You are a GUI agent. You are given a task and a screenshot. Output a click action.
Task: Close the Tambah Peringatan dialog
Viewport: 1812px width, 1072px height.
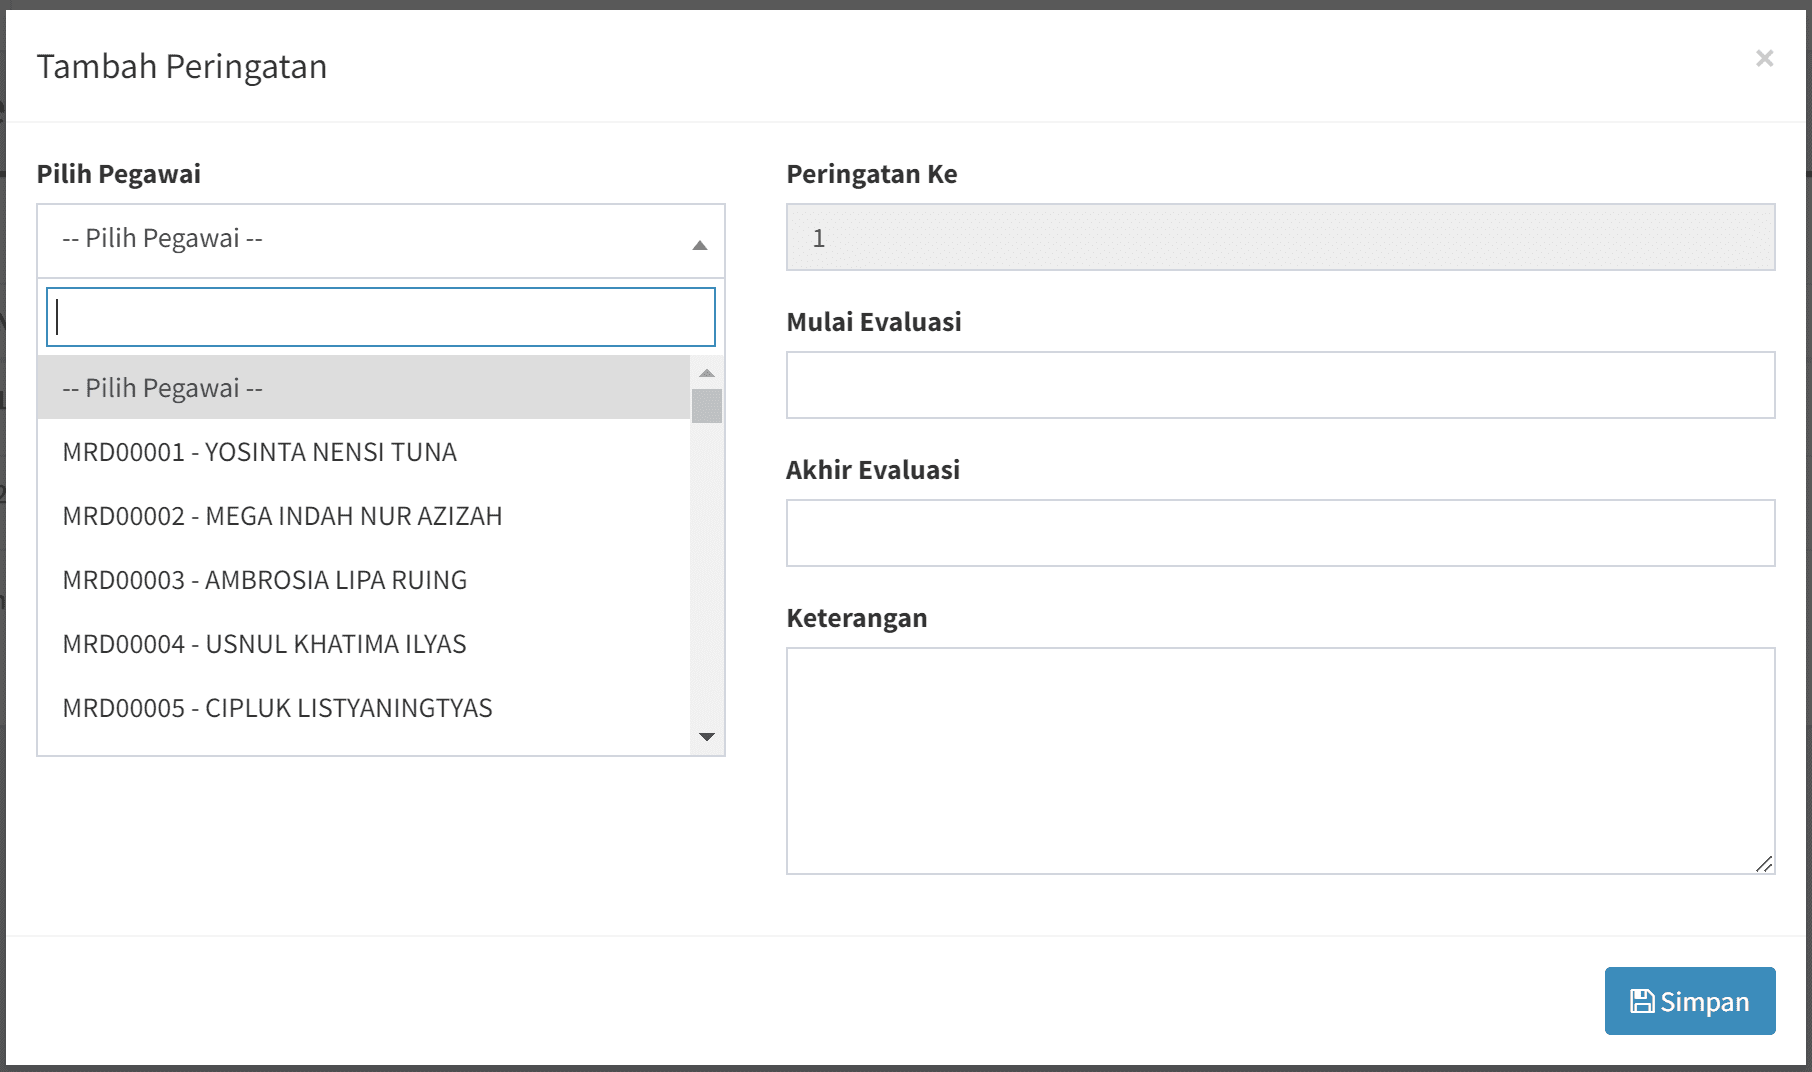pyautogui.click(x=1764, y=59)
